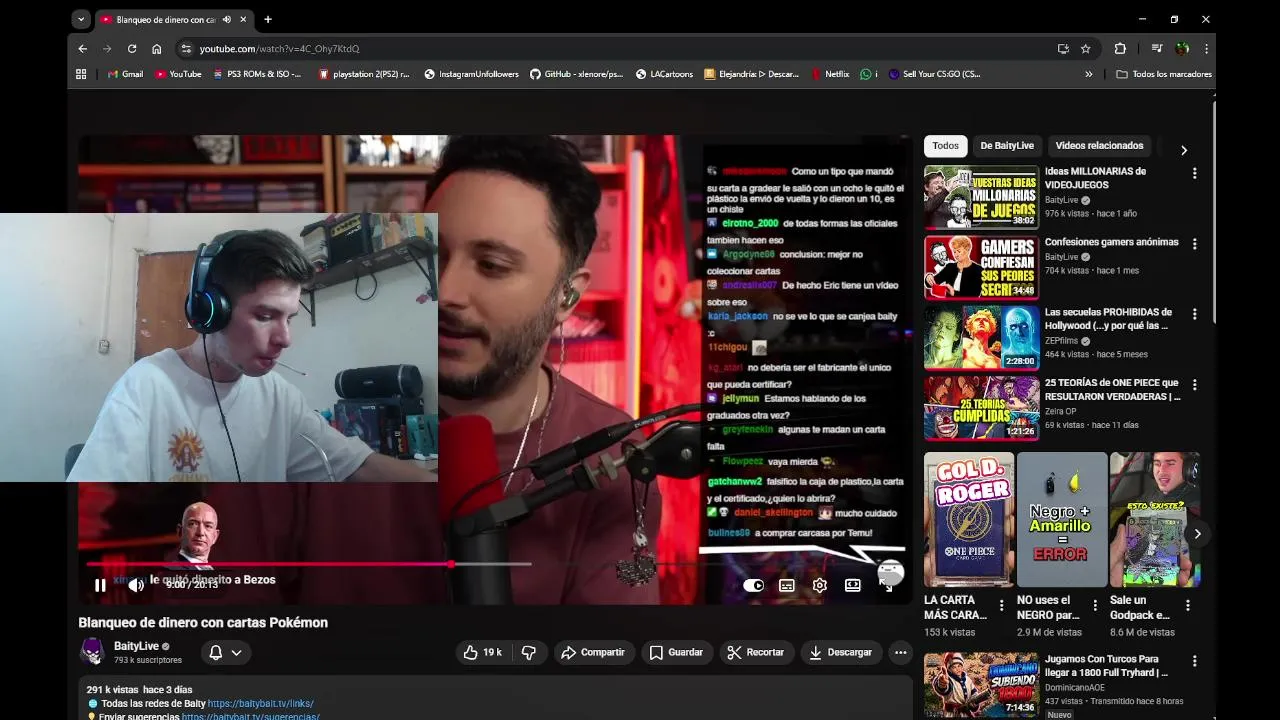
Task: Open the notification bell dropdown for BaityLive
Action: coord(225,652)
